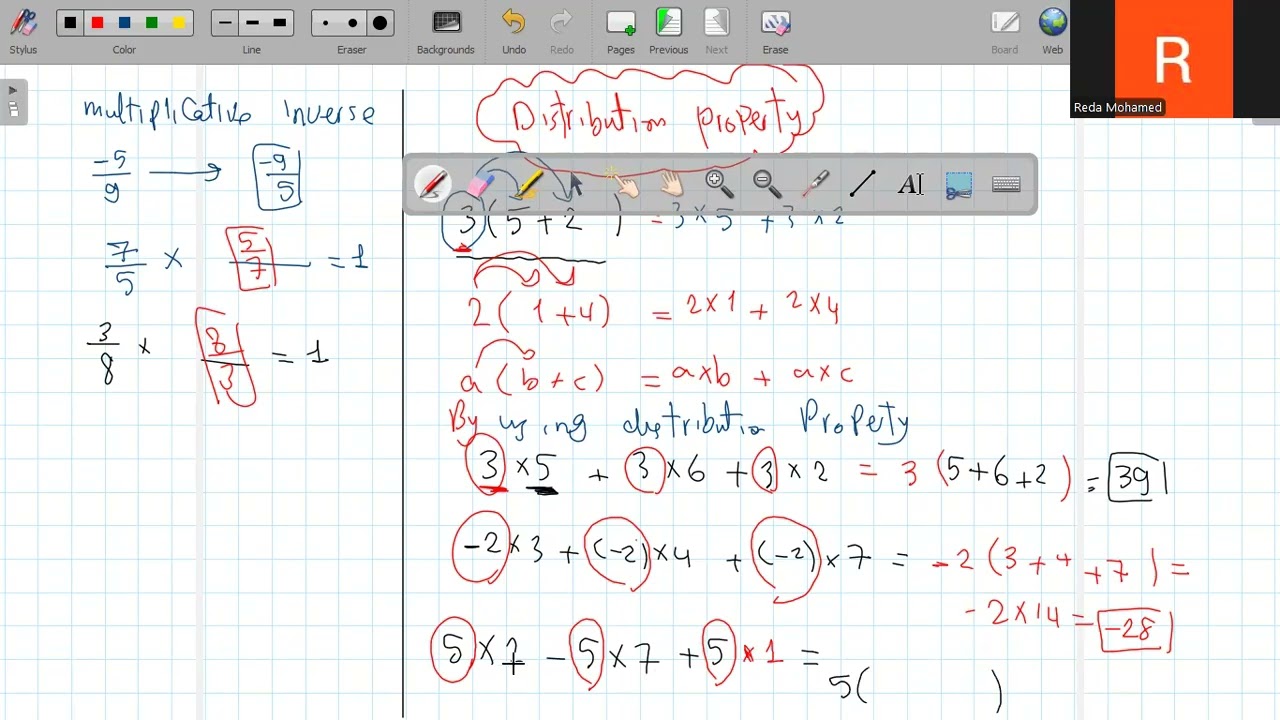
Task: Choose the blue pen color
Action: click(124, 23)
